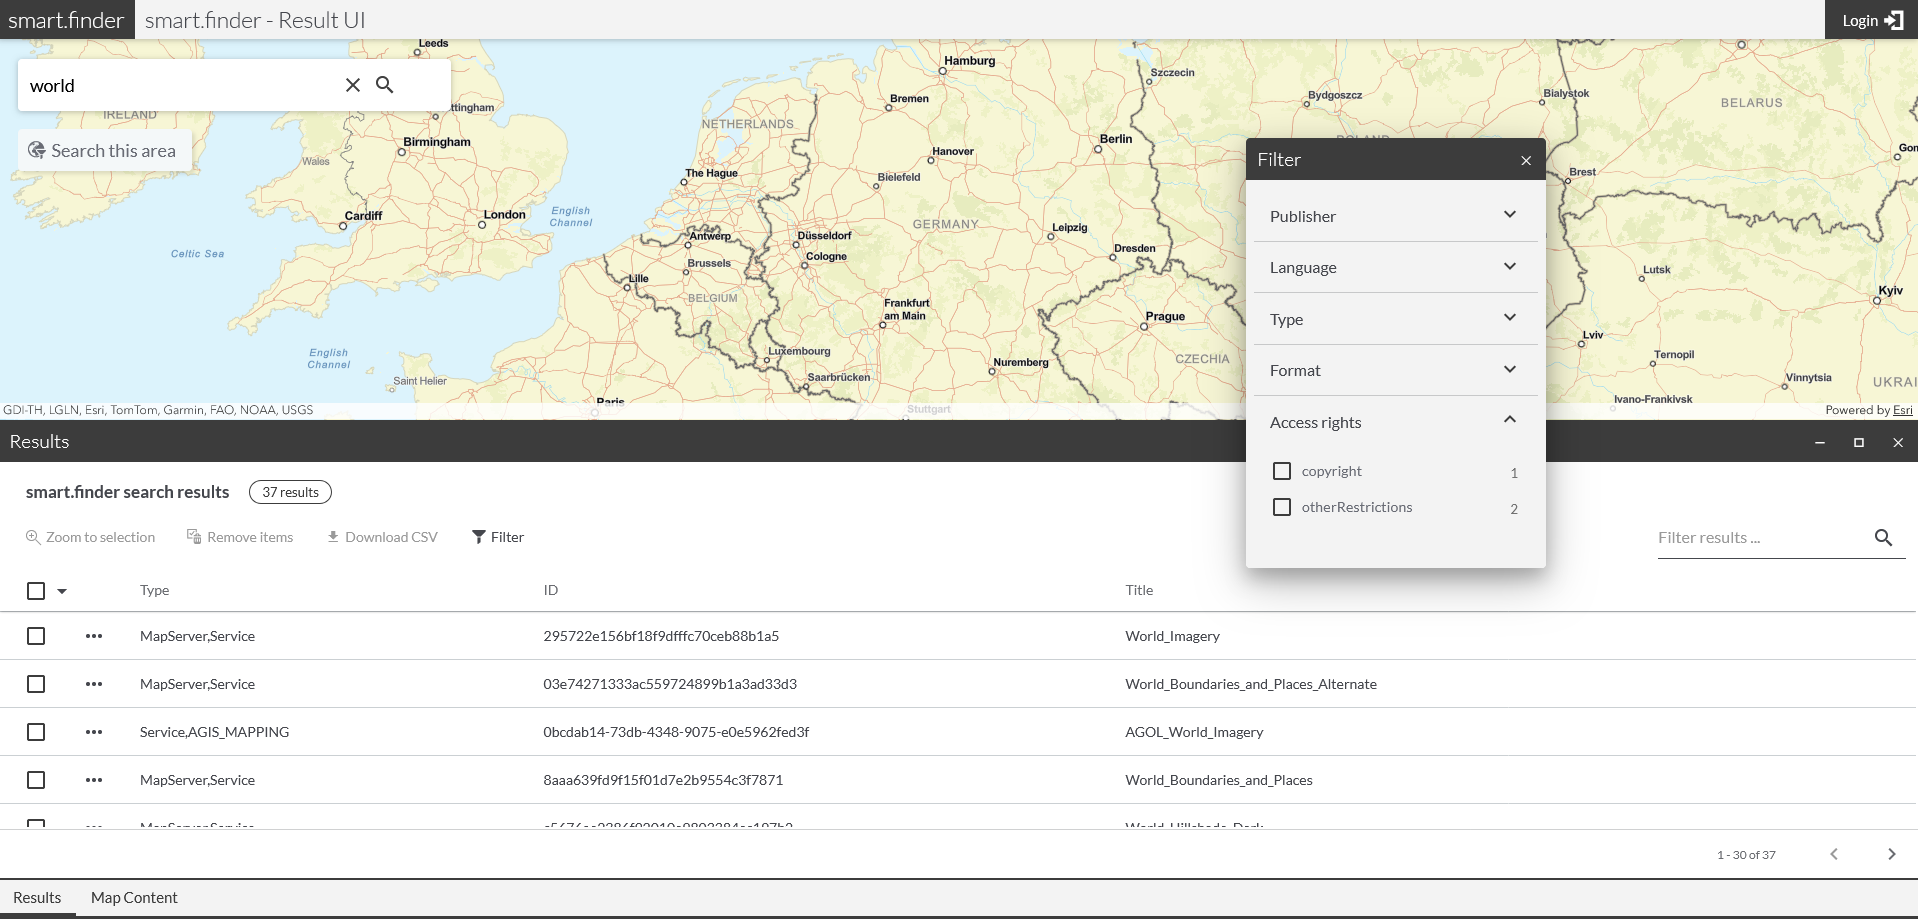Enable the otherRestrictions filter checkbox
Viewport: 1918px width, 919px height.
[x=1282, y=507]
